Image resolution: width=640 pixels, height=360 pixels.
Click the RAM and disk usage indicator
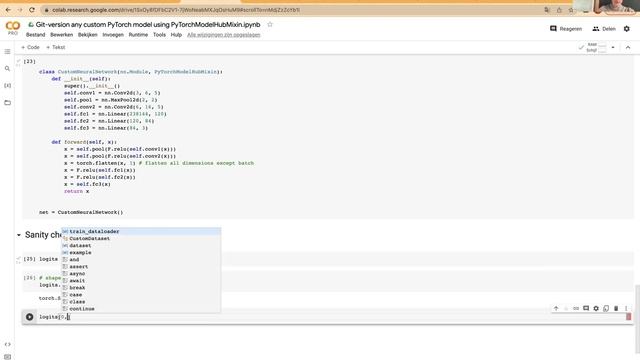point(592,47)
